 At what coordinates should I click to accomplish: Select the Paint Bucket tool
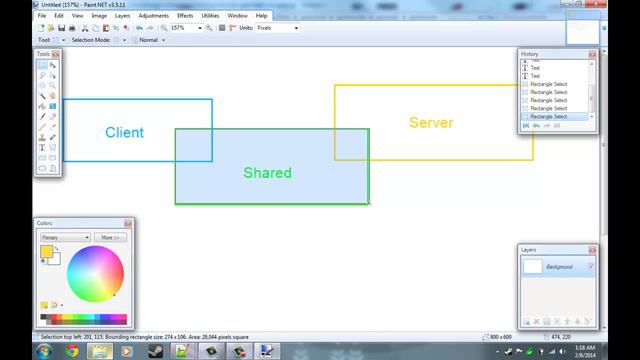tap(42, 106)
